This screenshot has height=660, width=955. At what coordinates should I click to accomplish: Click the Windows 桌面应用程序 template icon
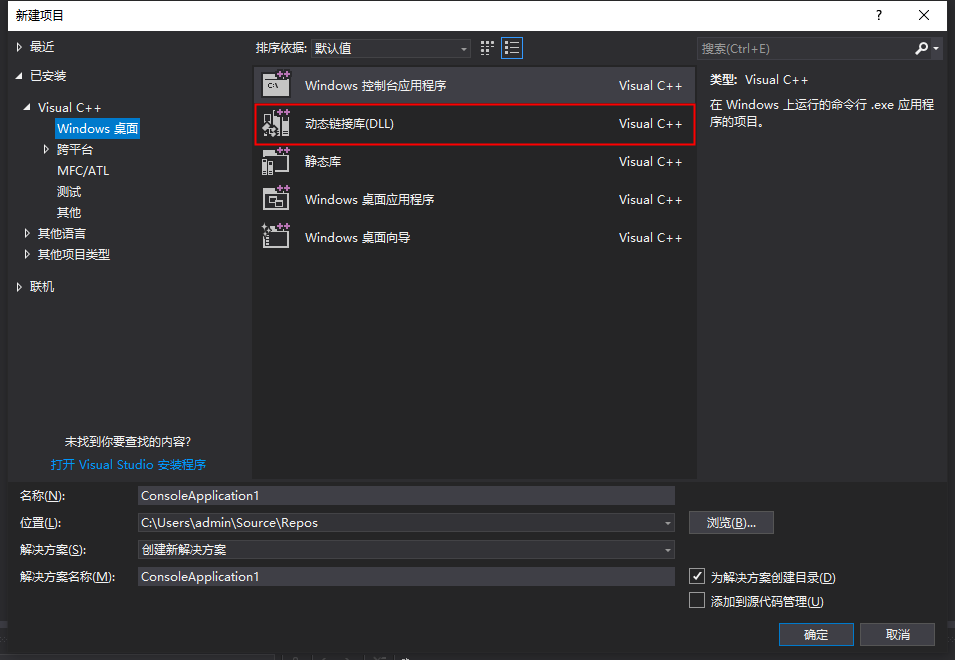pyautogui.click(x=276, y=199)
